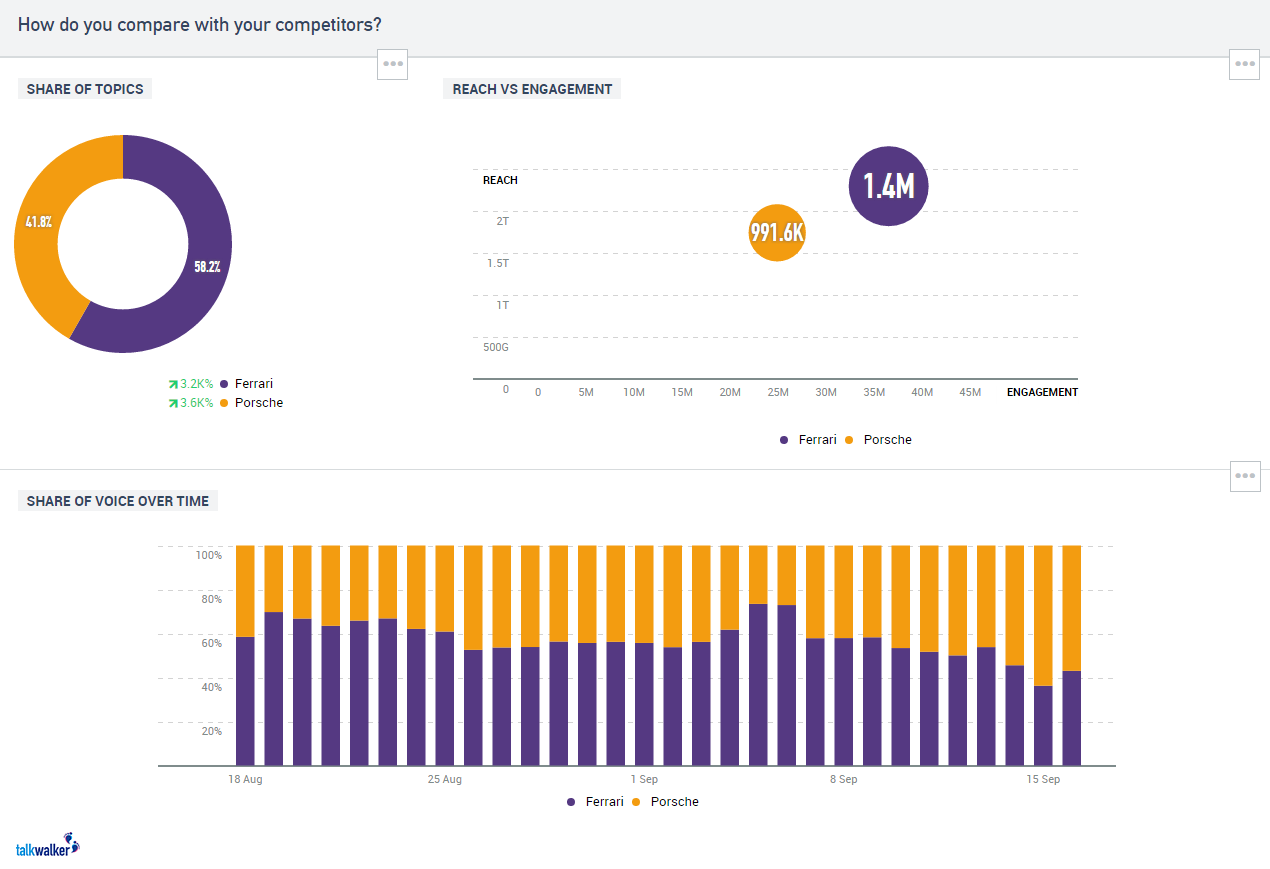The height and width of the screenshot is (869, 1270).
Task: Click the REACH axis label
Action: tap(500, 181)
